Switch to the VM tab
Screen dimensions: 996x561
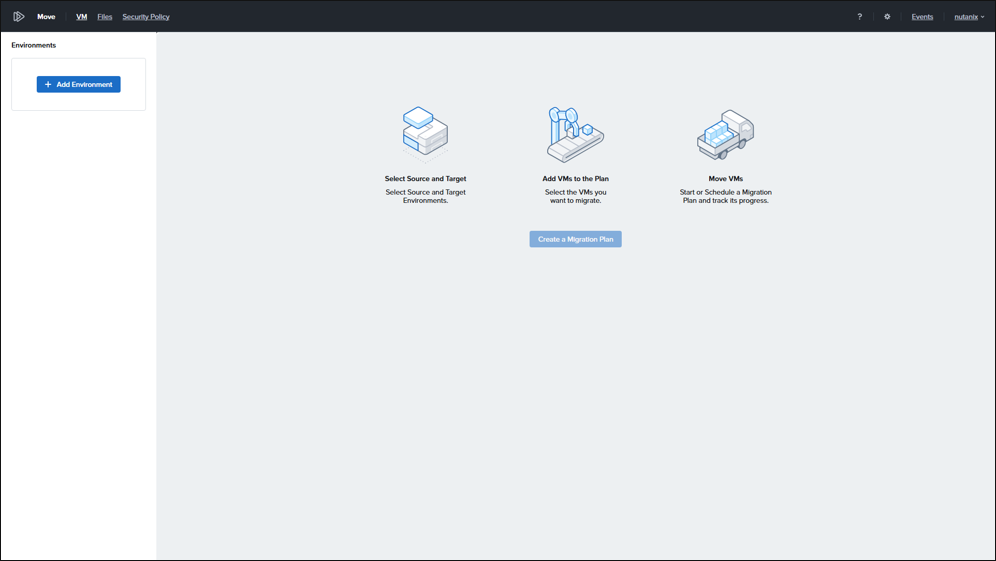pyautogui.click(x=82, y=17)
